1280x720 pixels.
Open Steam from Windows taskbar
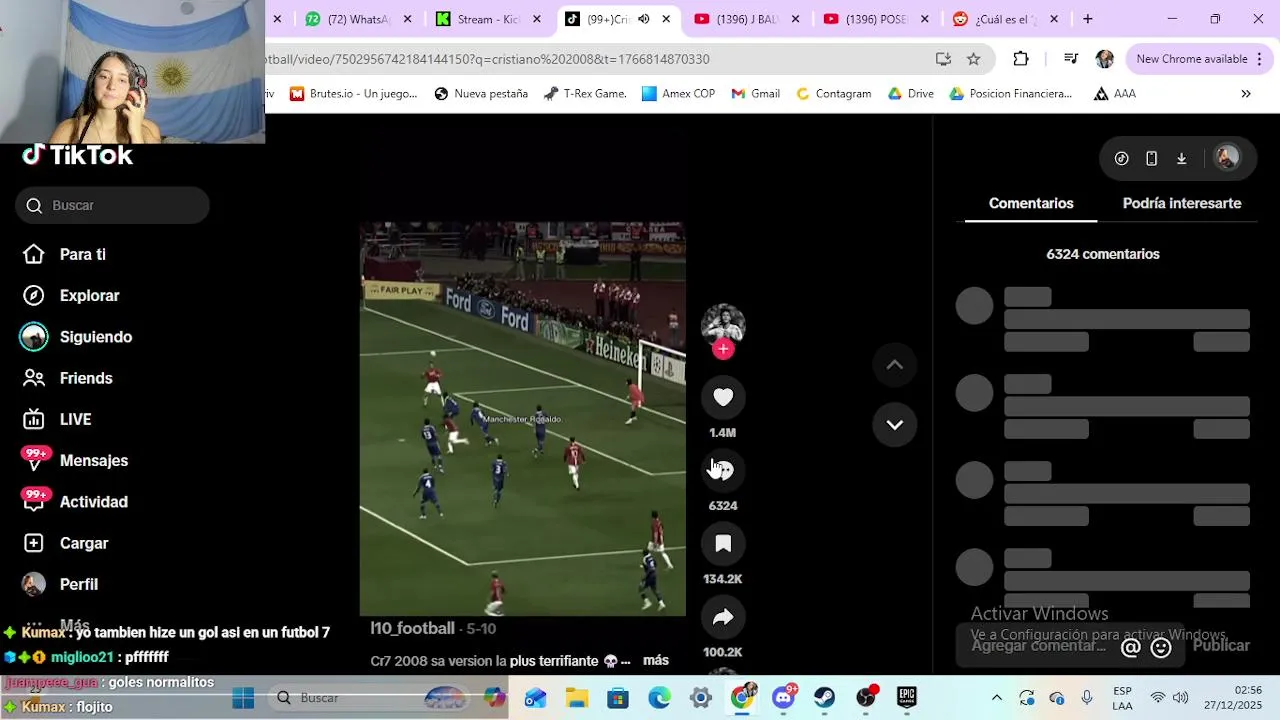824,697
